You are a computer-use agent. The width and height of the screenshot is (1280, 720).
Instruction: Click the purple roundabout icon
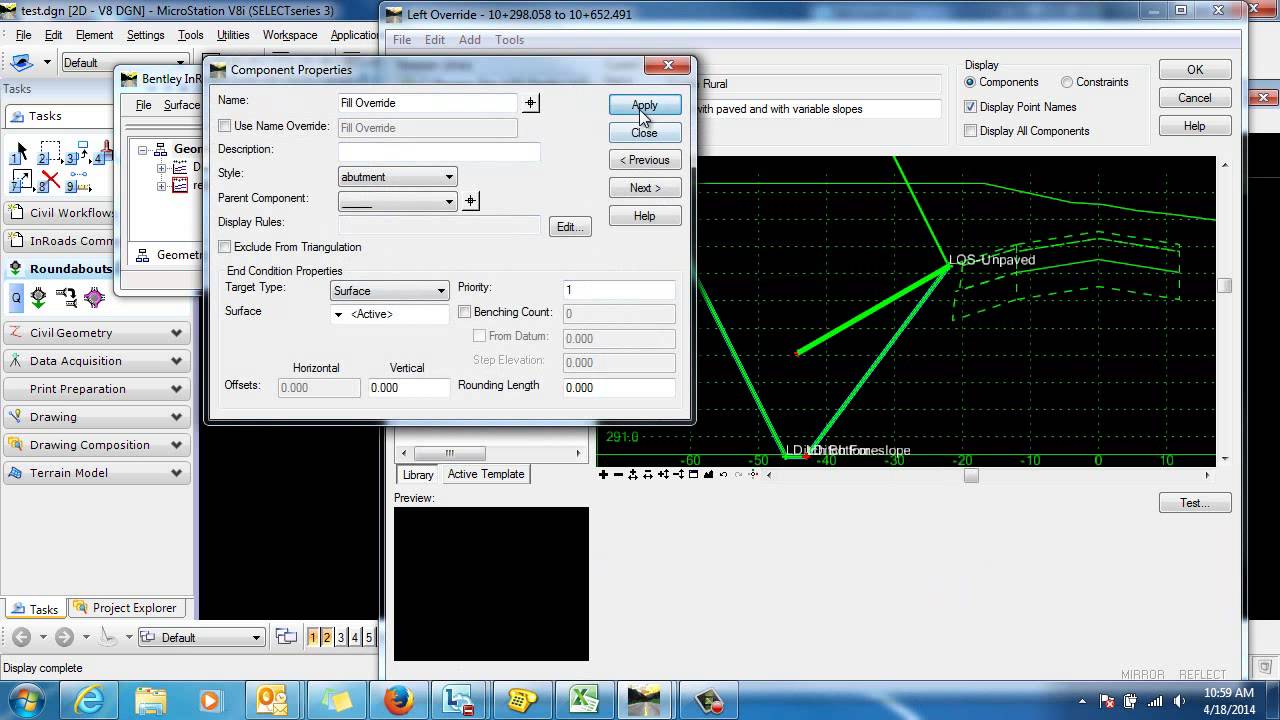tap(95, 297)
